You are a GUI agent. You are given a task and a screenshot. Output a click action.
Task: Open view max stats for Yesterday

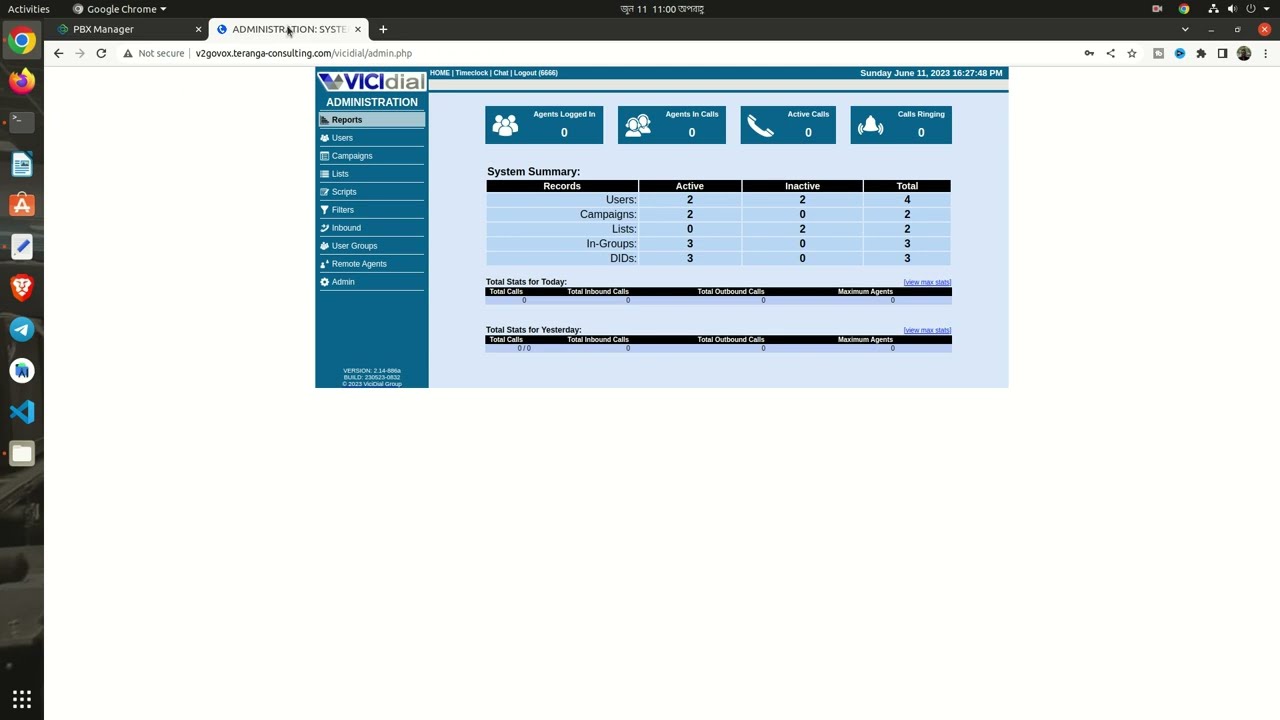pos(927,330)
